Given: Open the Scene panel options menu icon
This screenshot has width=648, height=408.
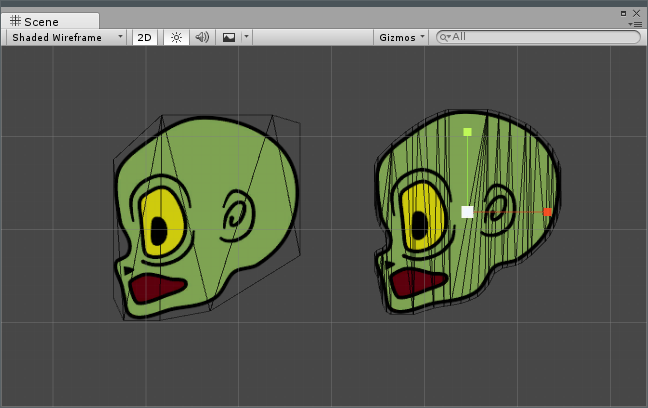Looking at the screenshot, I should tap(635, 23).
